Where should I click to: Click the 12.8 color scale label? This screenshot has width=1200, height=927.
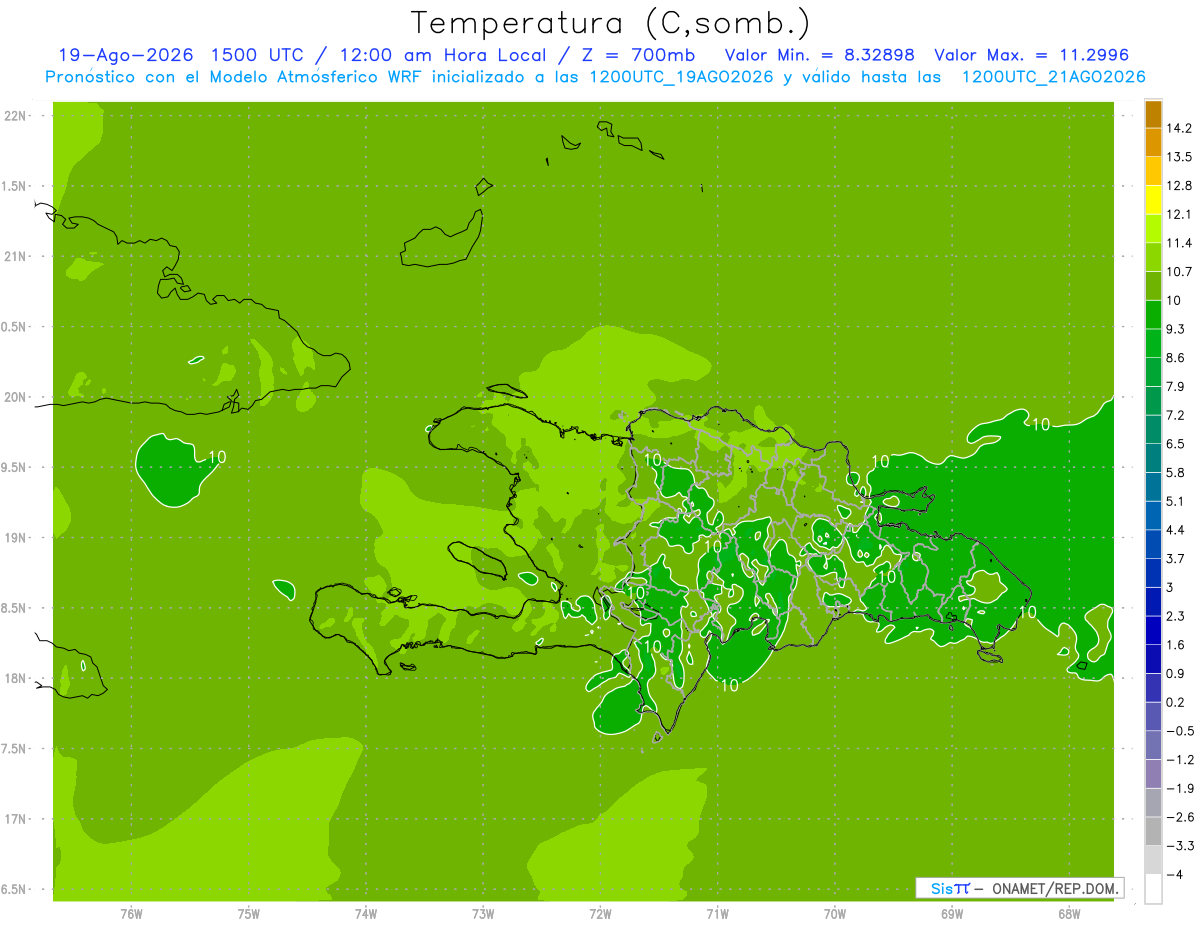1181,186
